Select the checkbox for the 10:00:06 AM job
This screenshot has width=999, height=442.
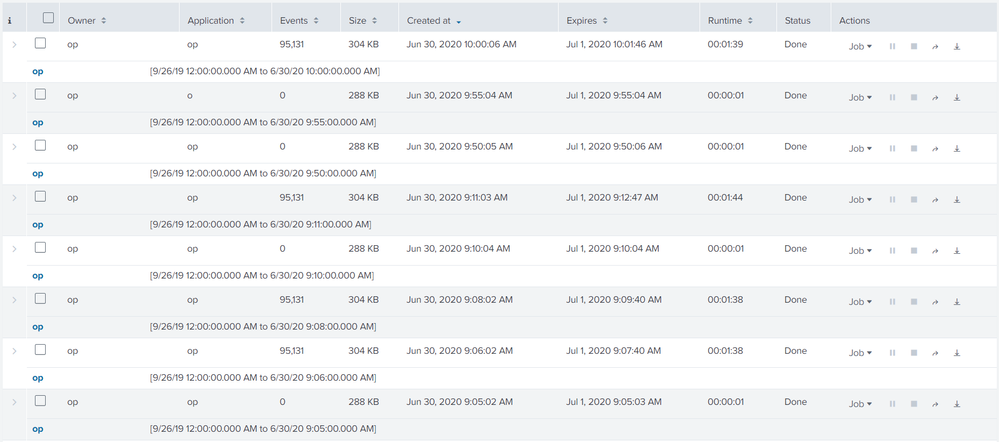(x=41, y=44)
